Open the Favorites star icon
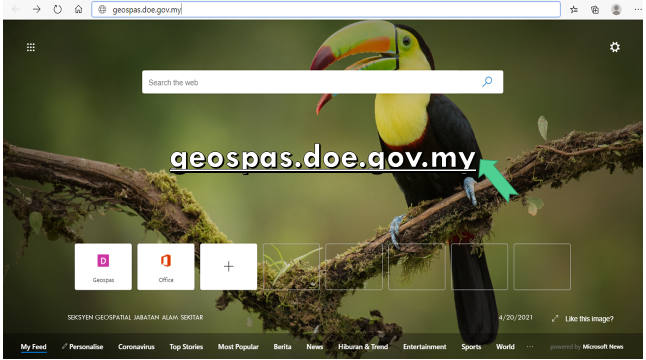The width and height of the screenshot is (646, 360). click(x=574, y=9)
